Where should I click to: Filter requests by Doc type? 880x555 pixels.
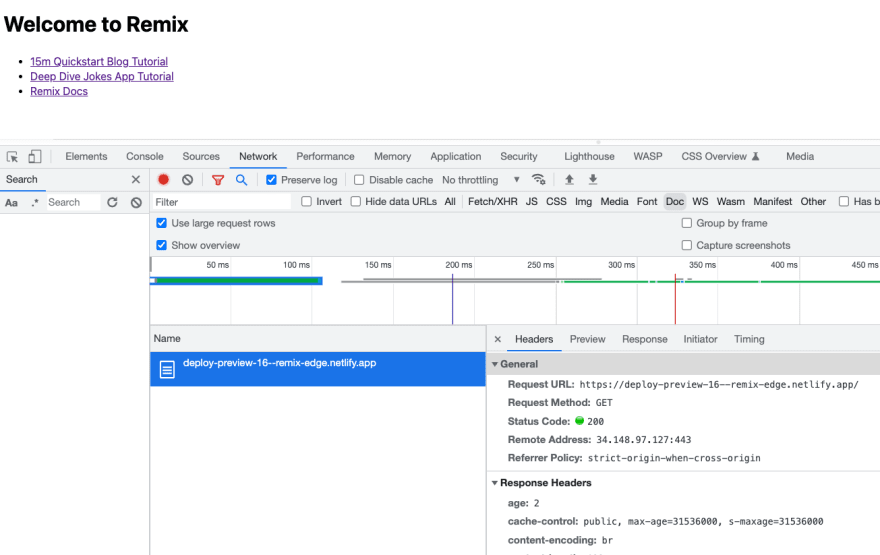(675, 201)
